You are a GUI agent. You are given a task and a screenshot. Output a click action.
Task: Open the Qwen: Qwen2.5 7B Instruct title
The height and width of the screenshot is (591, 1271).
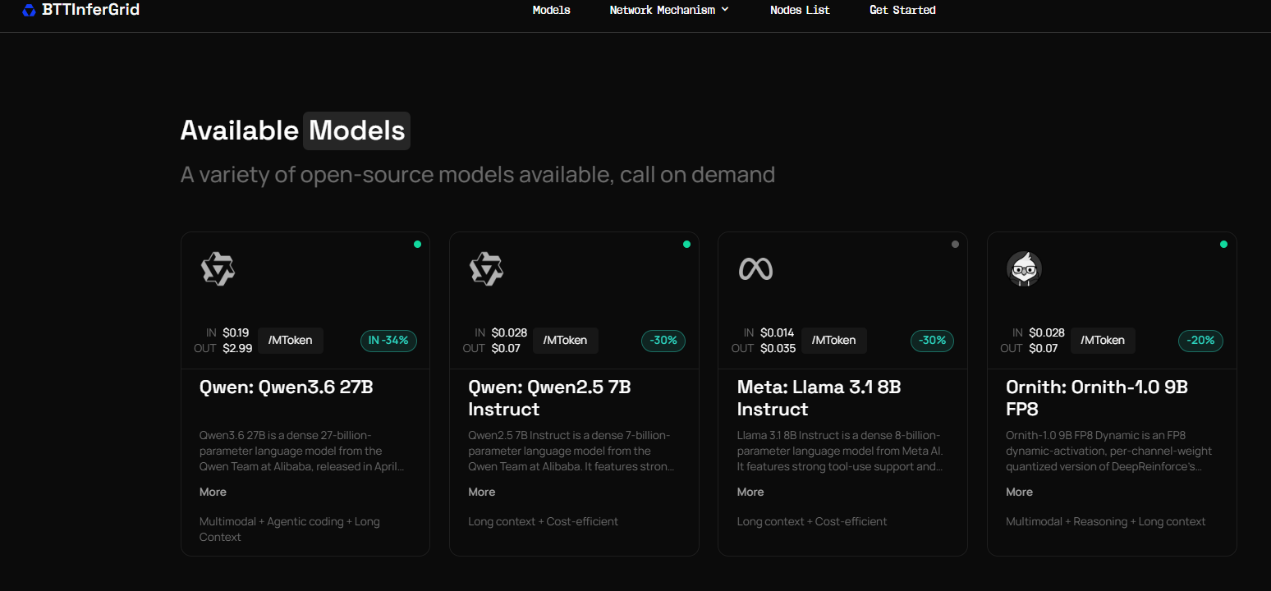[549, 398]
